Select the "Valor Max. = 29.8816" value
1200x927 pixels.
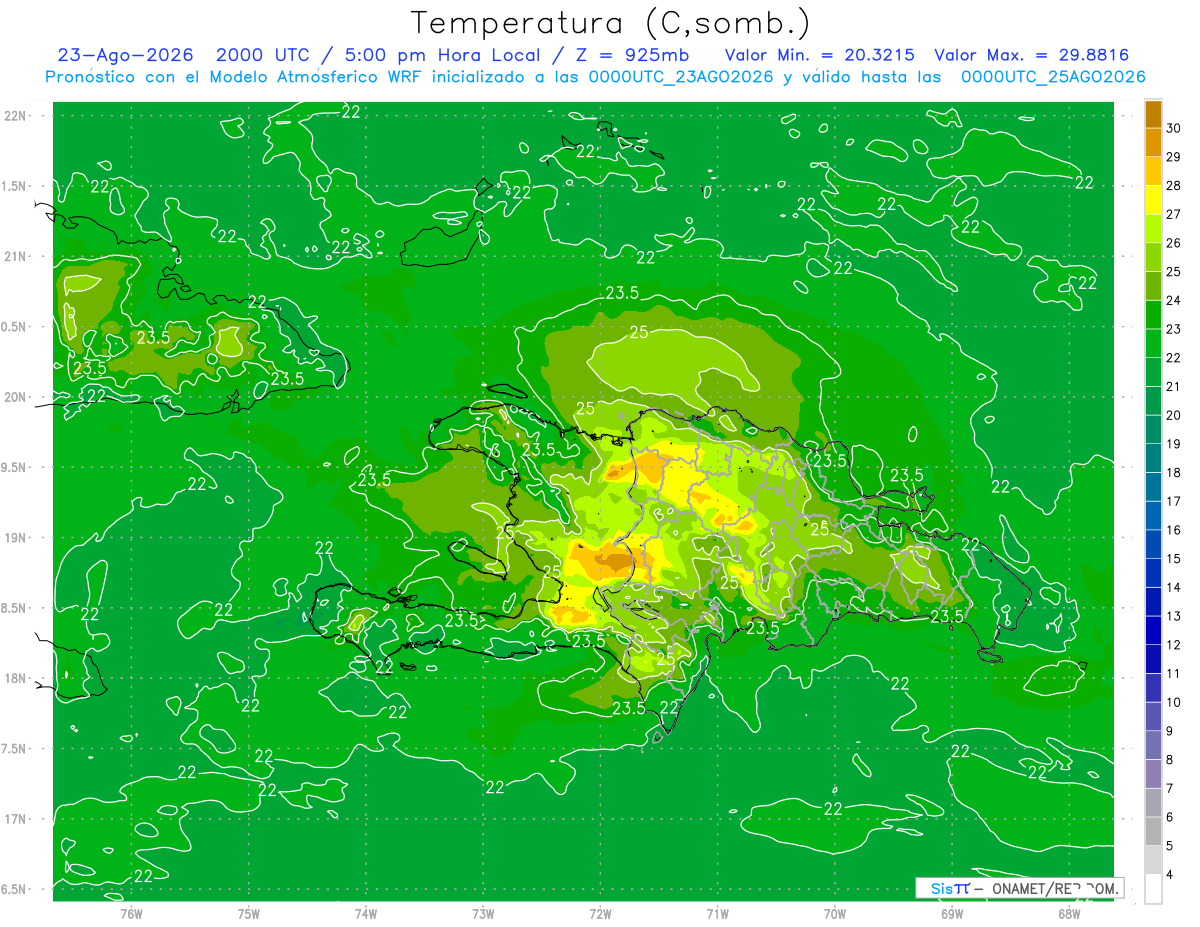[1032, 55]
